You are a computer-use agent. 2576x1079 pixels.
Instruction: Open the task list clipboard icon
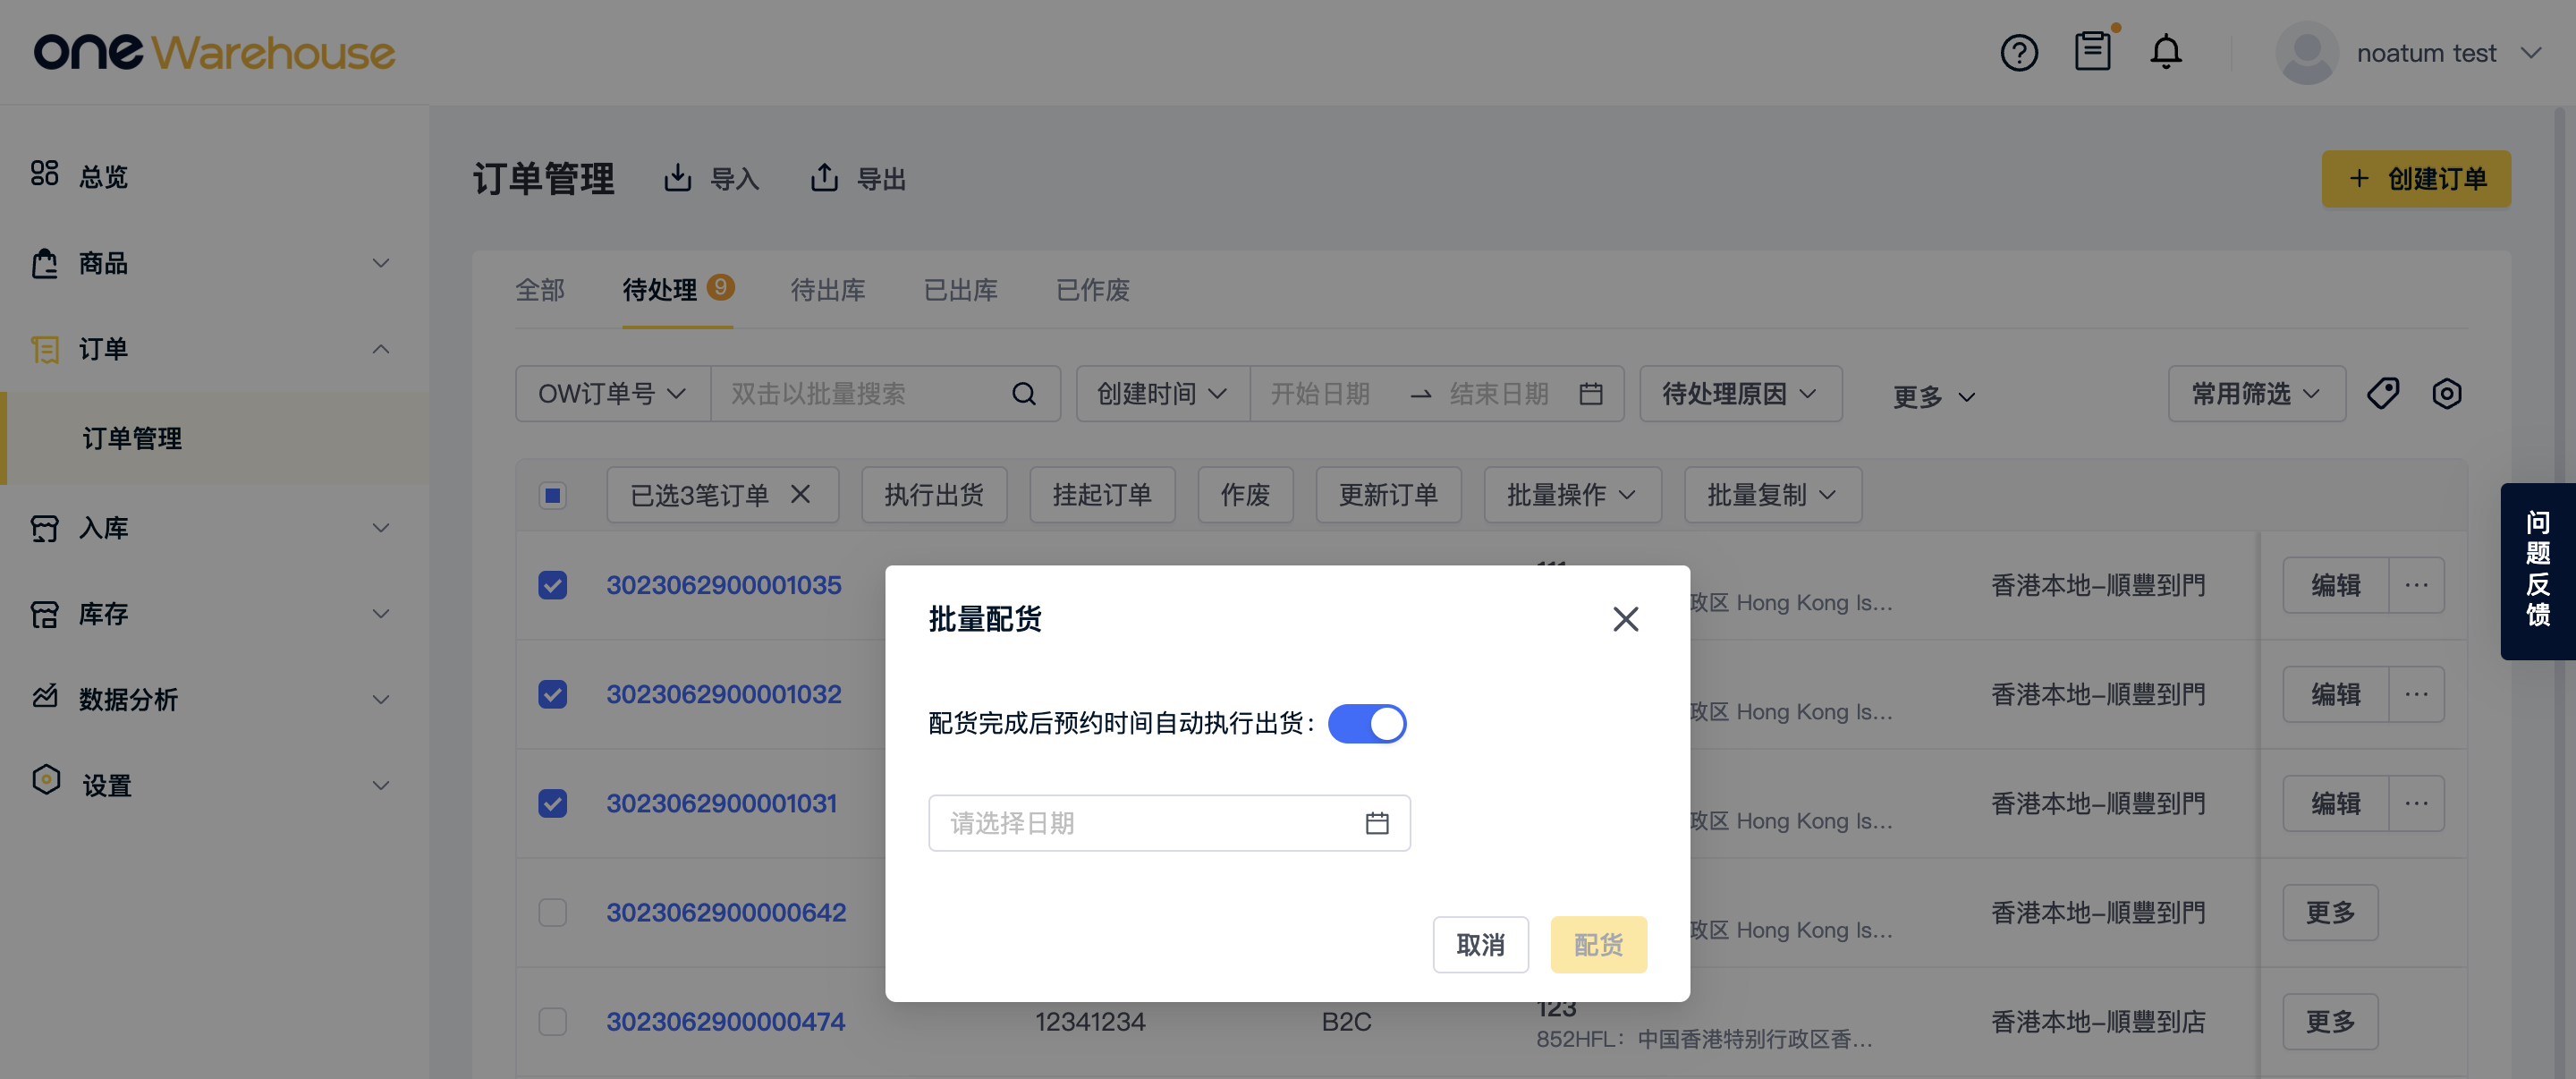click(x=2092, y=51)
